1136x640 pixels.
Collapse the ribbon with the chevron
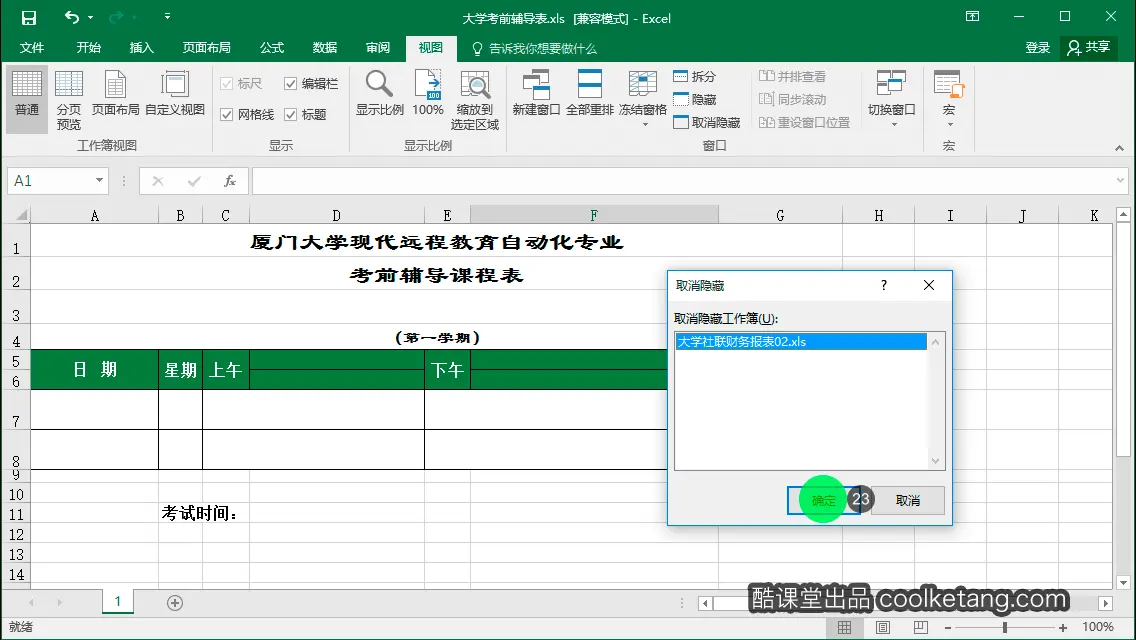pyautogui.click(x=1119, y=148)
